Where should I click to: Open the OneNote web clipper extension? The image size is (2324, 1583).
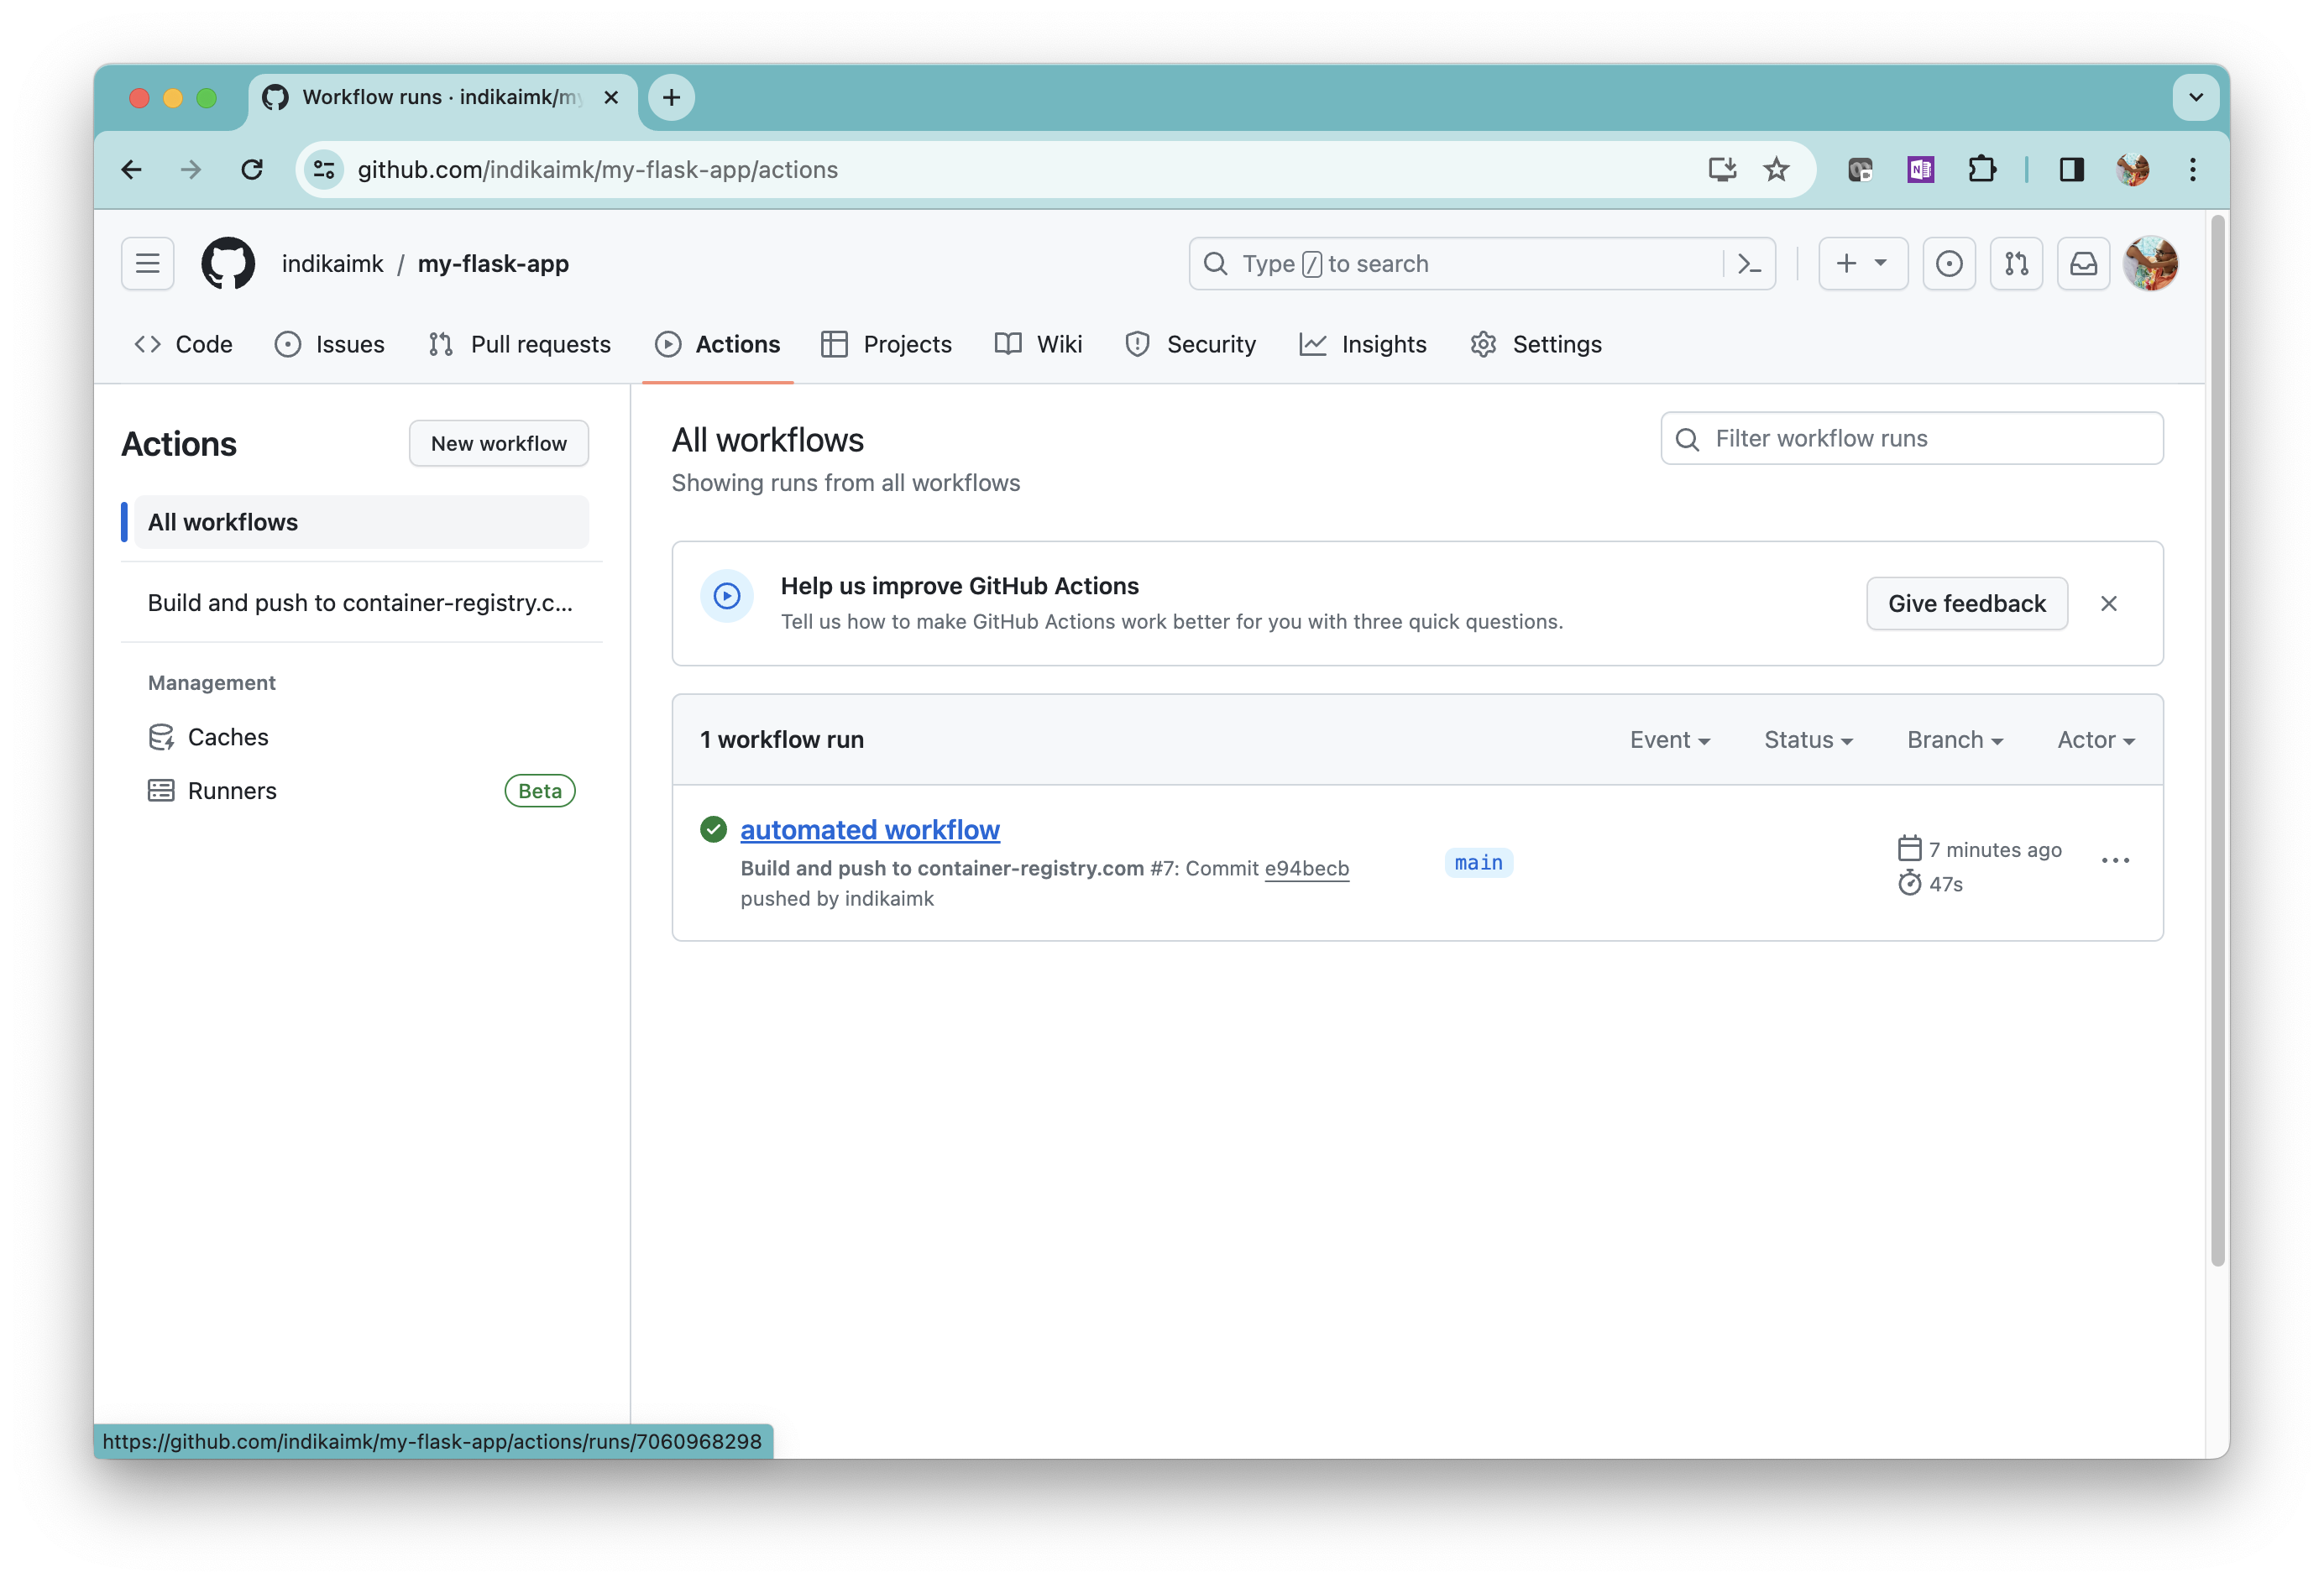[1920, 170]
